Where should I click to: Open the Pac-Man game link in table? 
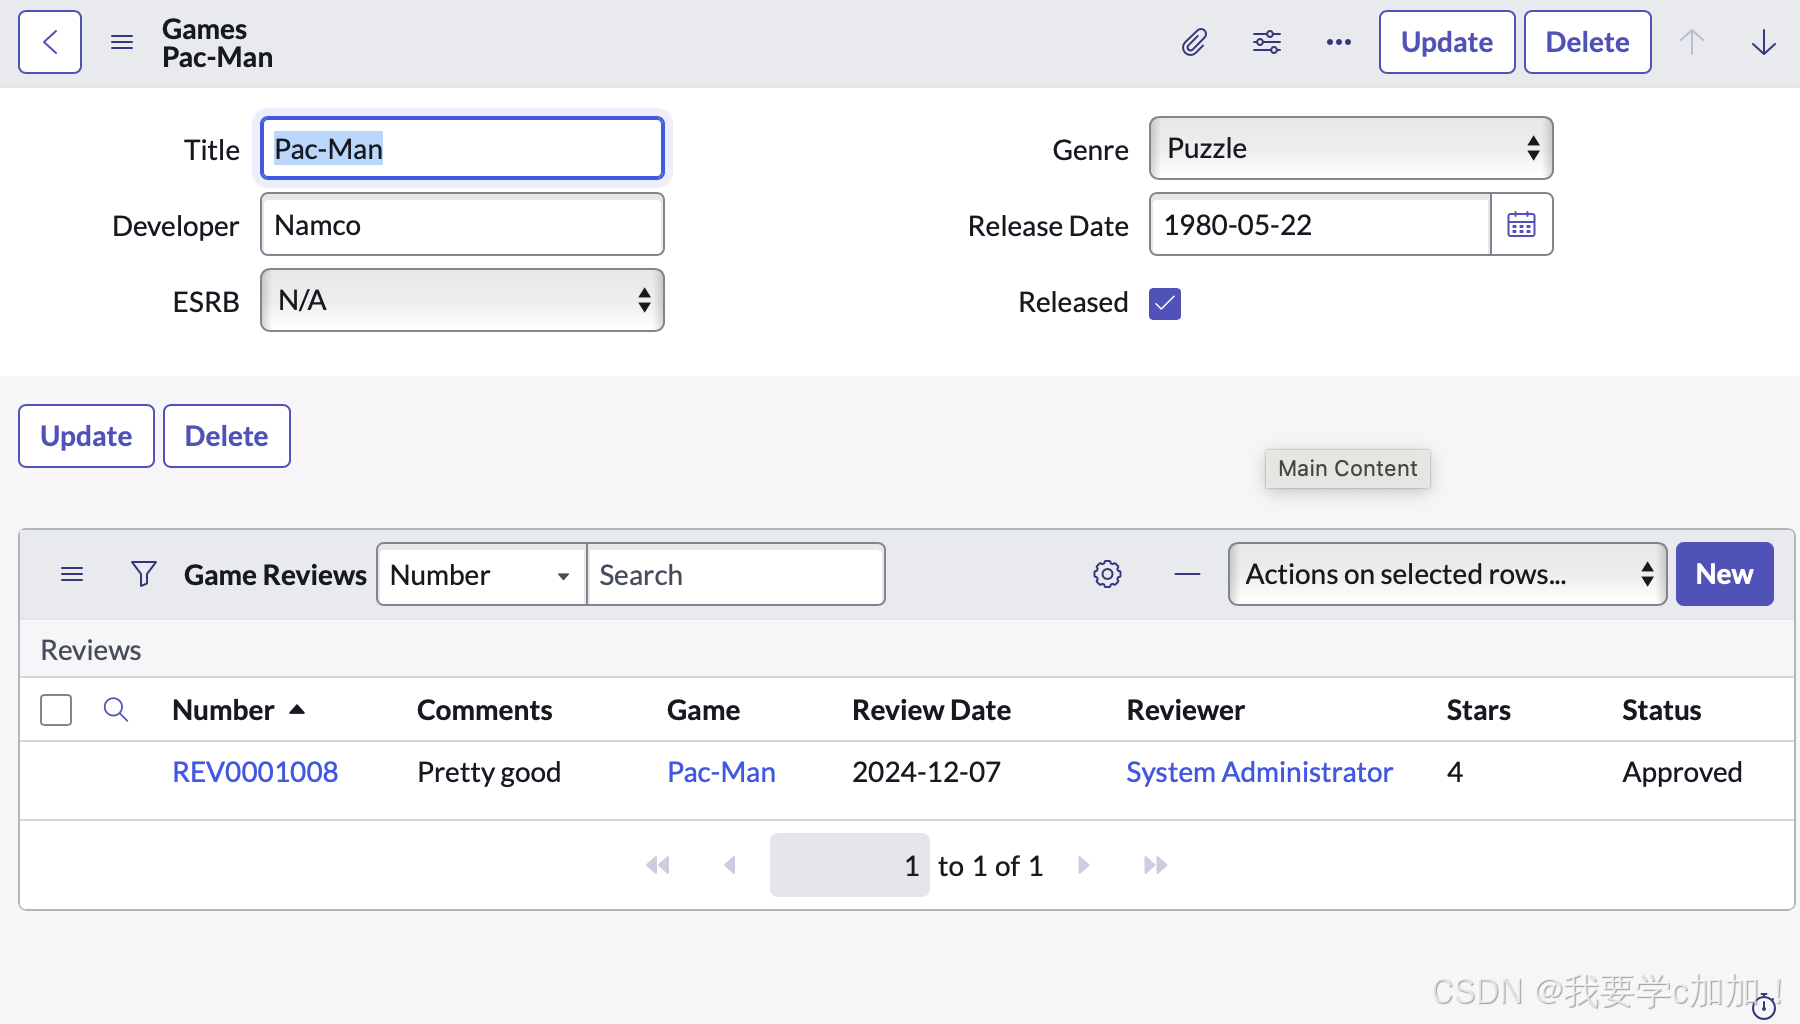[x=721, y=772]
